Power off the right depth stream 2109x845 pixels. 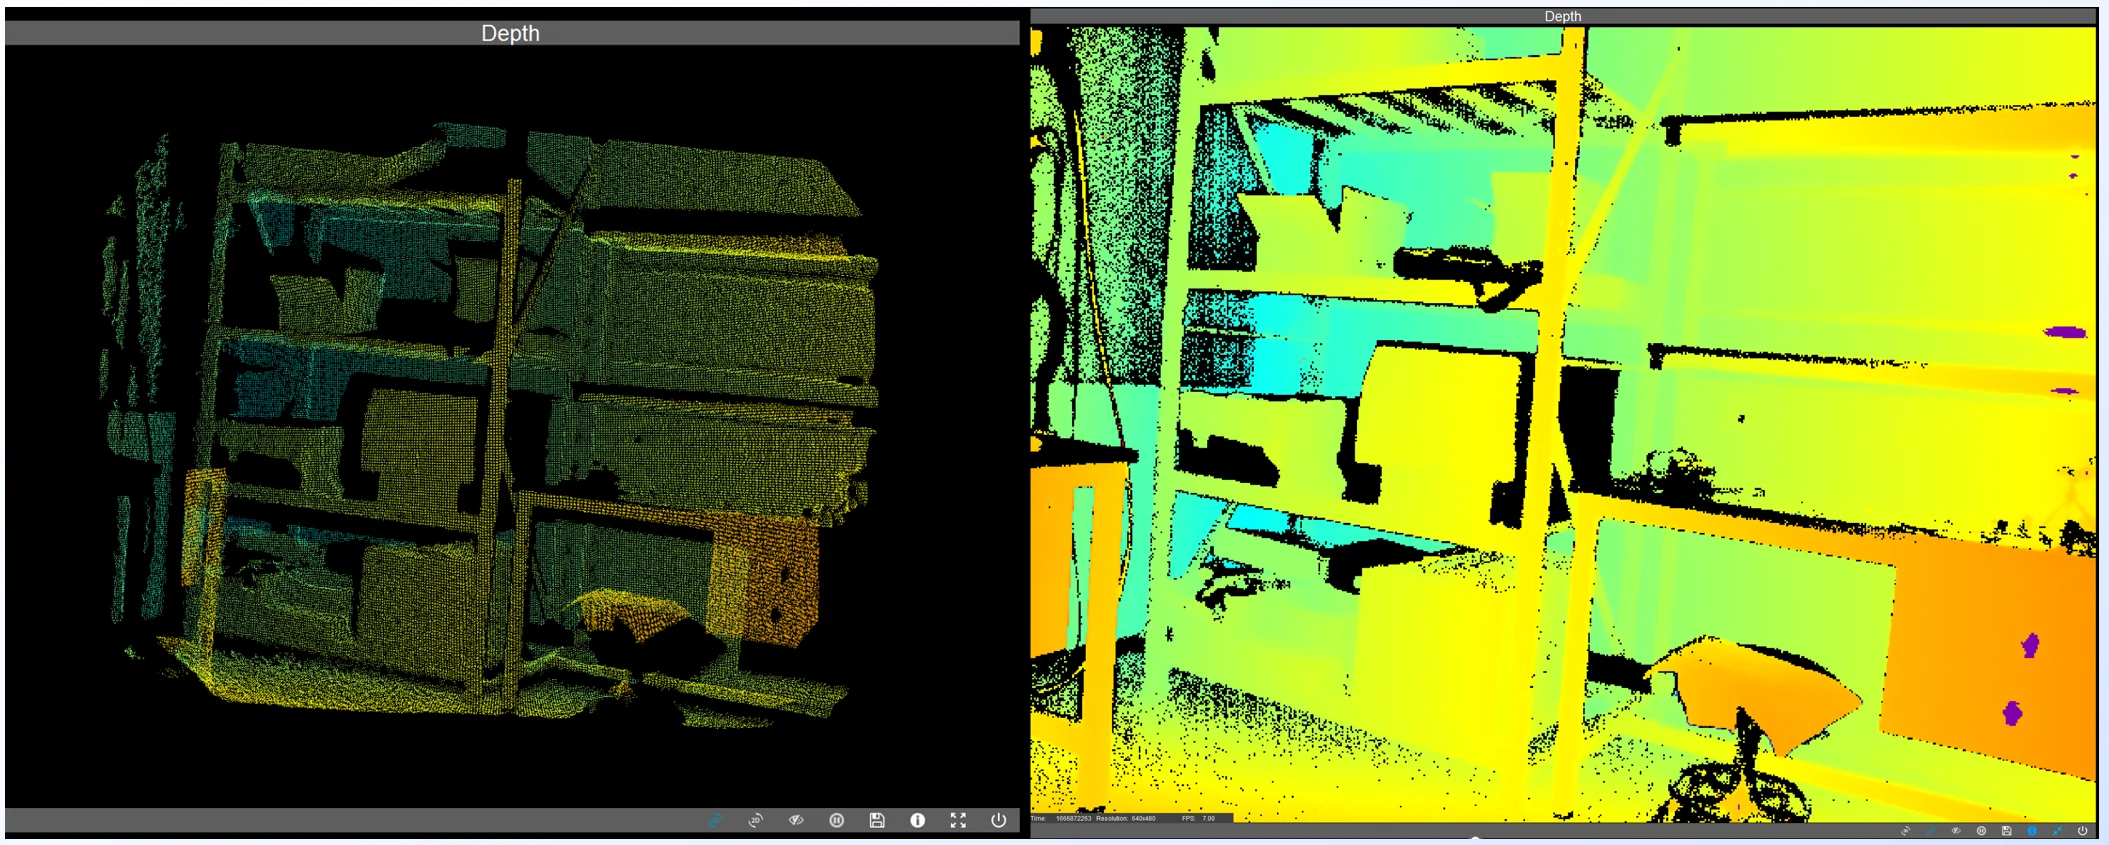click(2082, 830)
